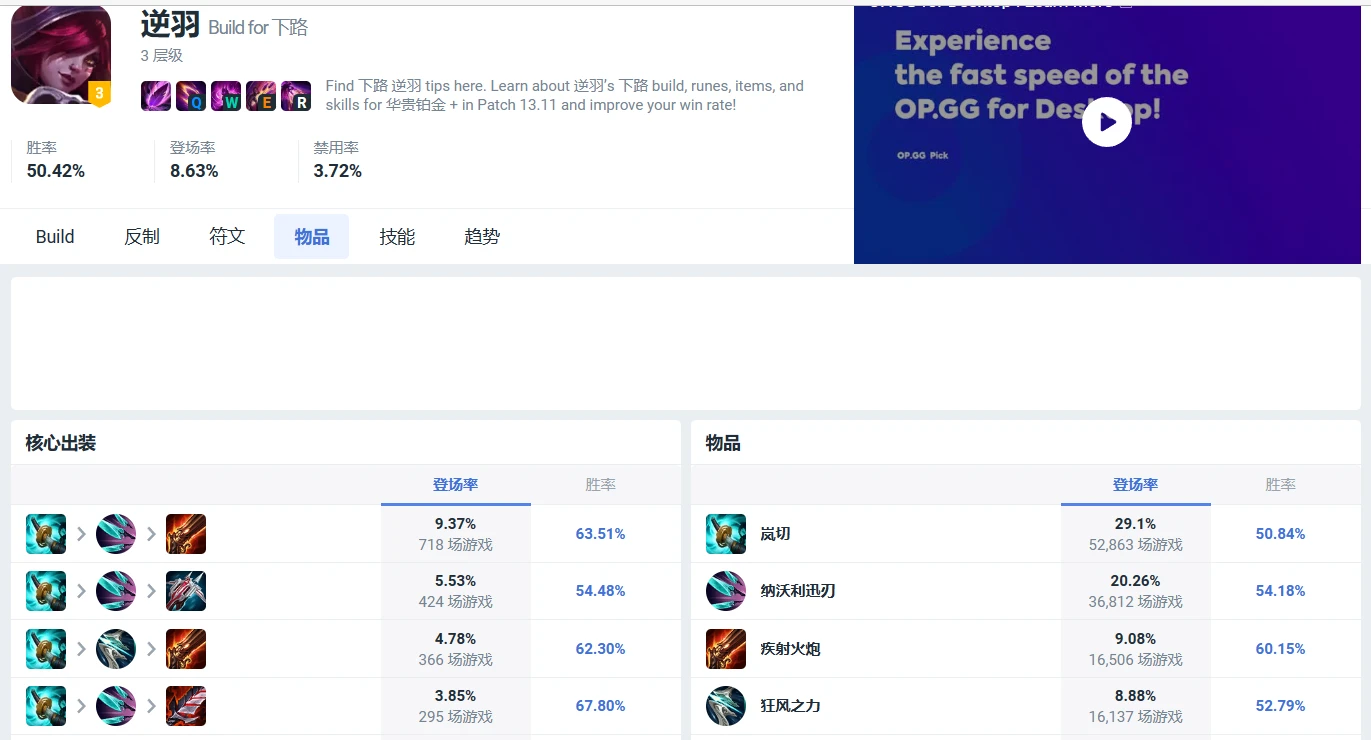This screenshot has width=1371, height=740.
Task: Click the R skill icon
Action: (x=296, y=96)
